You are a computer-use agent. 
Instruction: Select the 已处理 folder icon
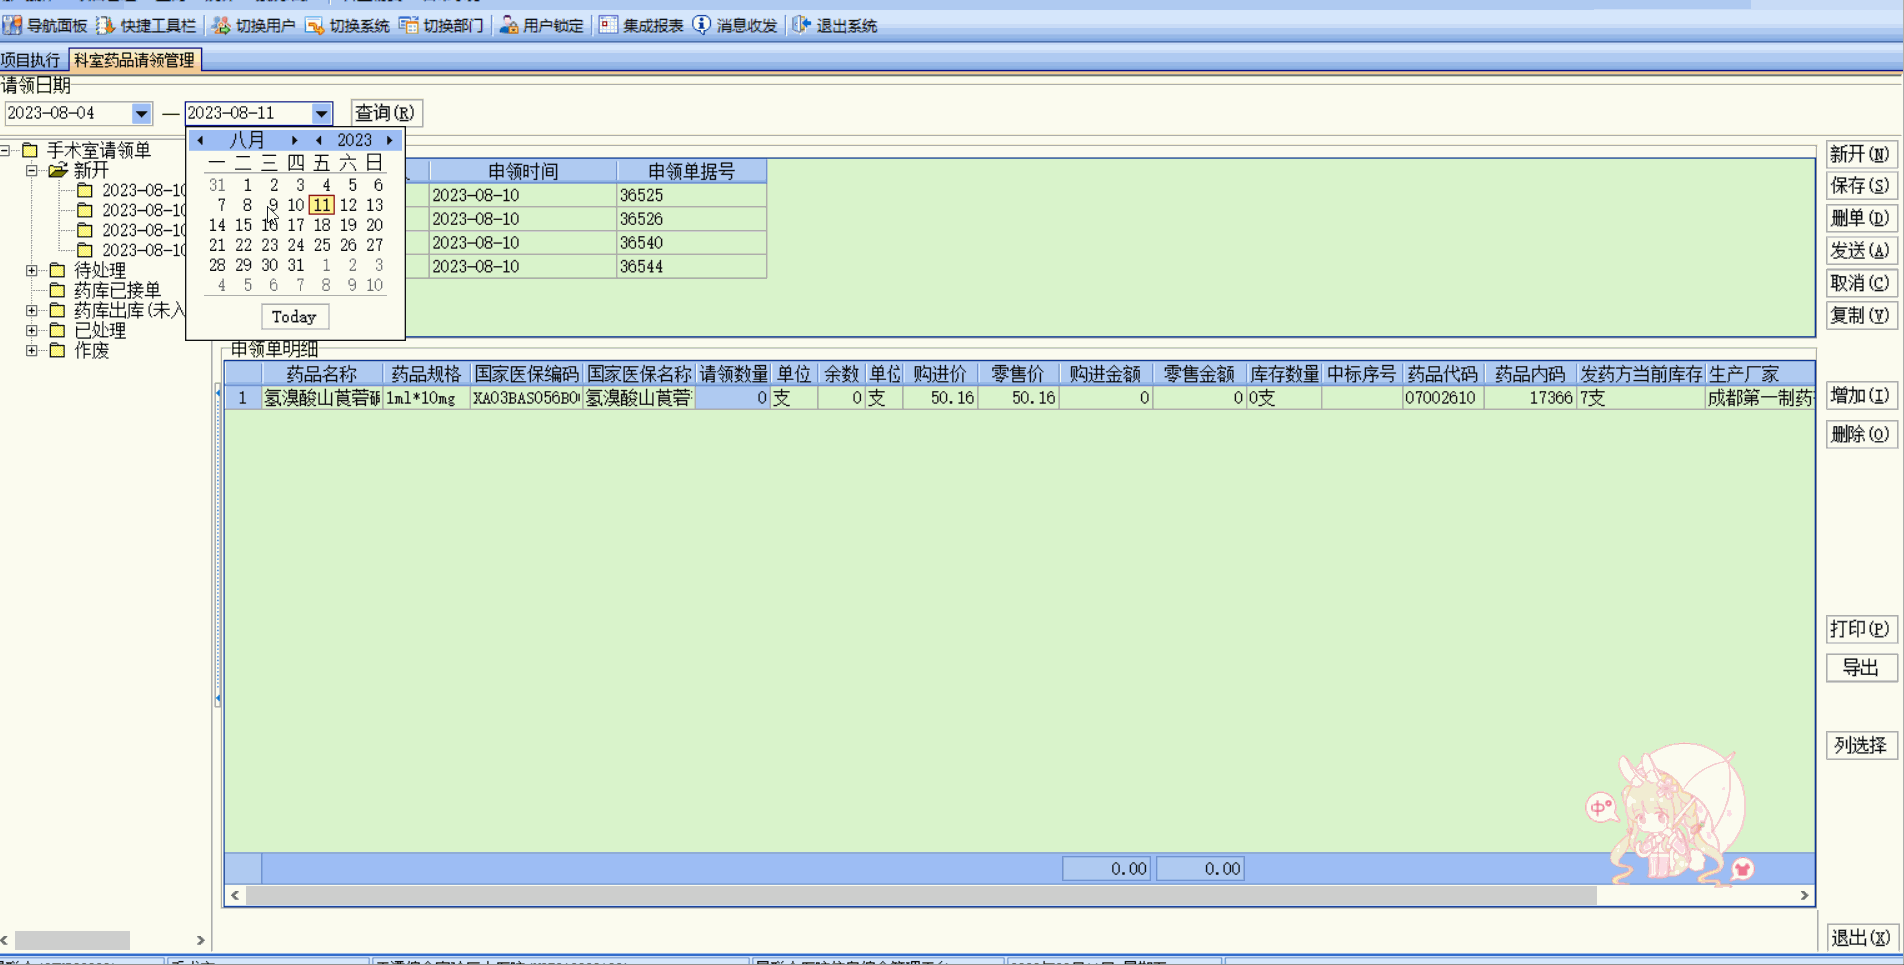57,330
